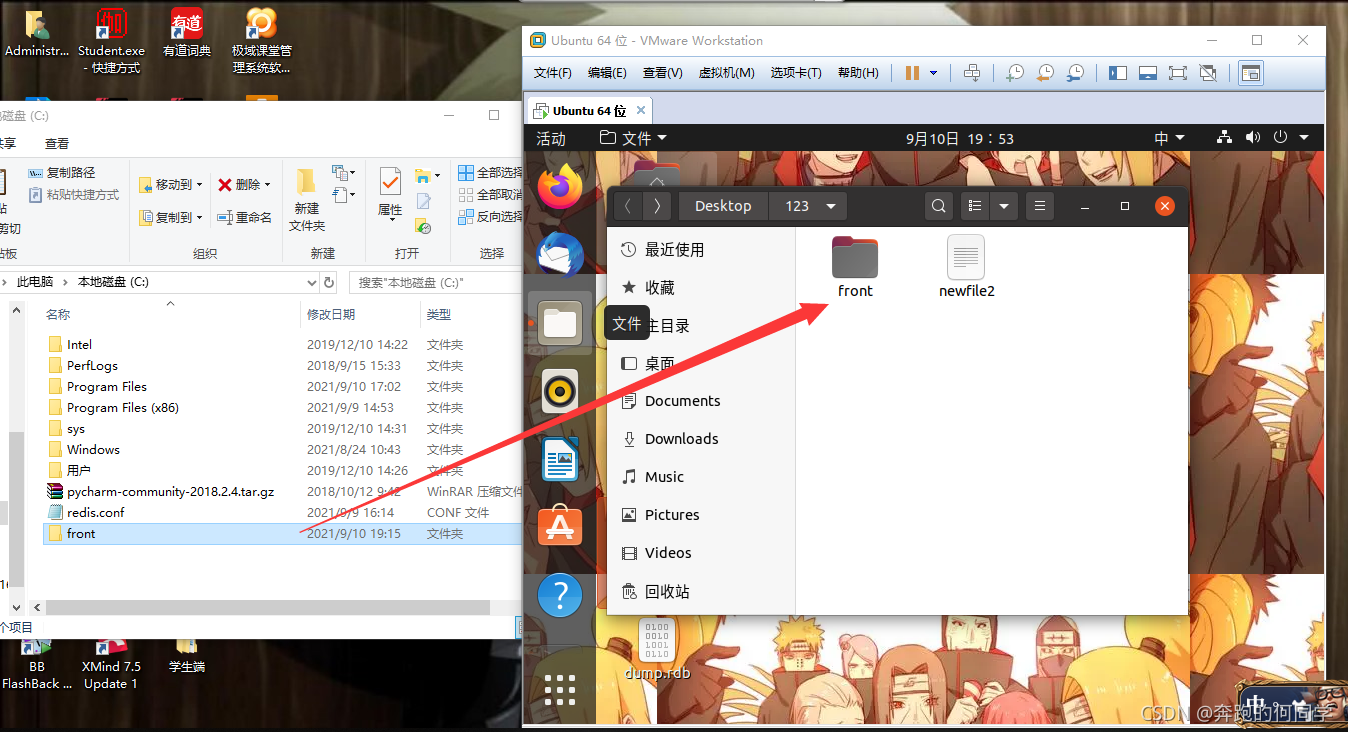
Task: Open Ubuntu Software store in the dock
Action: click(560, 527)
